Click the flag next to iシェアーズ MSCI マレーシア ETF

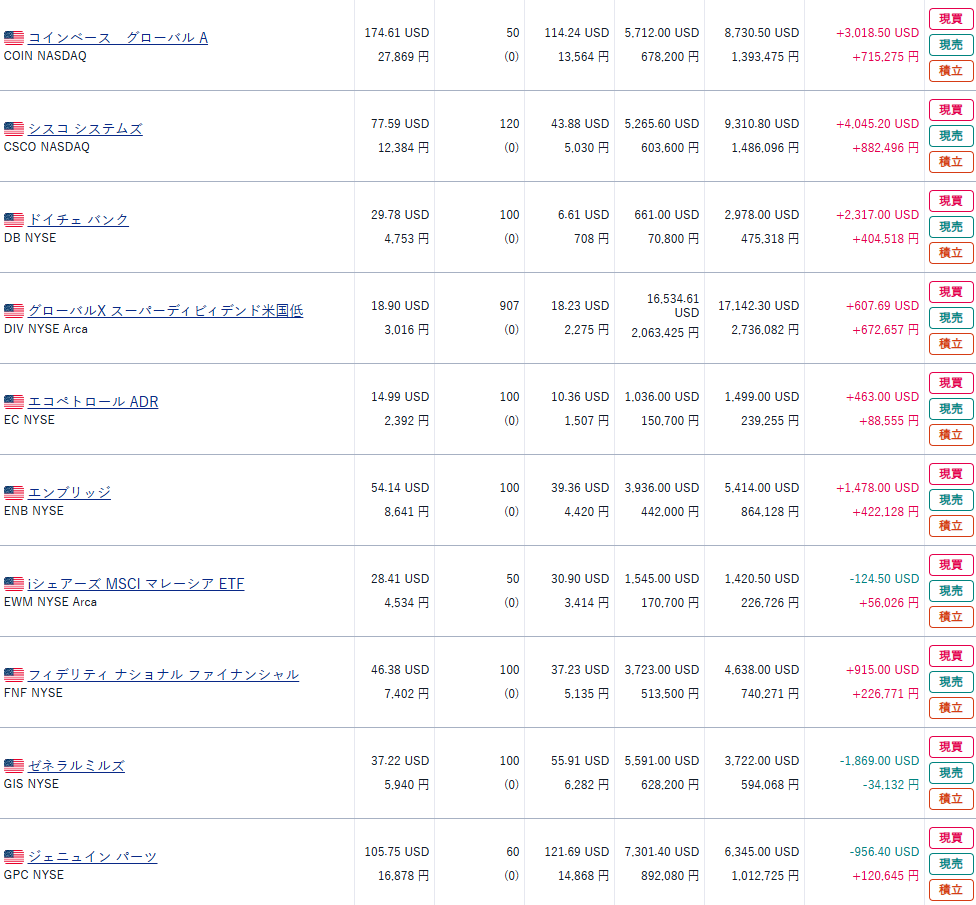coord(14,584)
